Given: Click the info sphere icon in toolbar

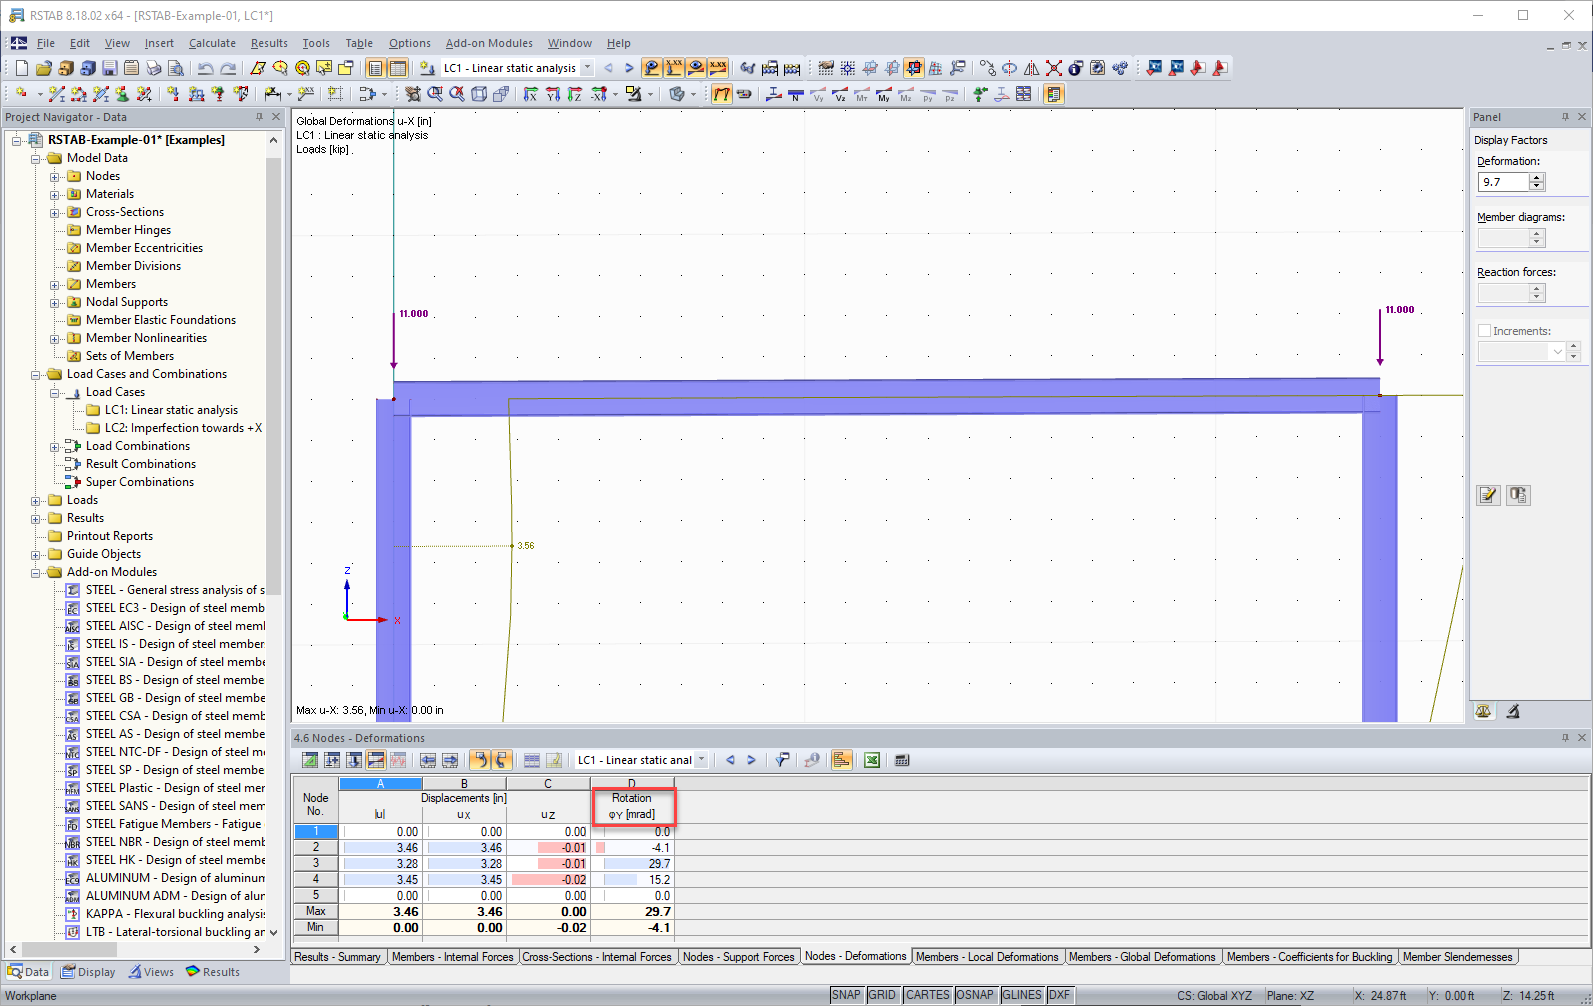Looking at the screenshot, I should tap(1076, 68).
